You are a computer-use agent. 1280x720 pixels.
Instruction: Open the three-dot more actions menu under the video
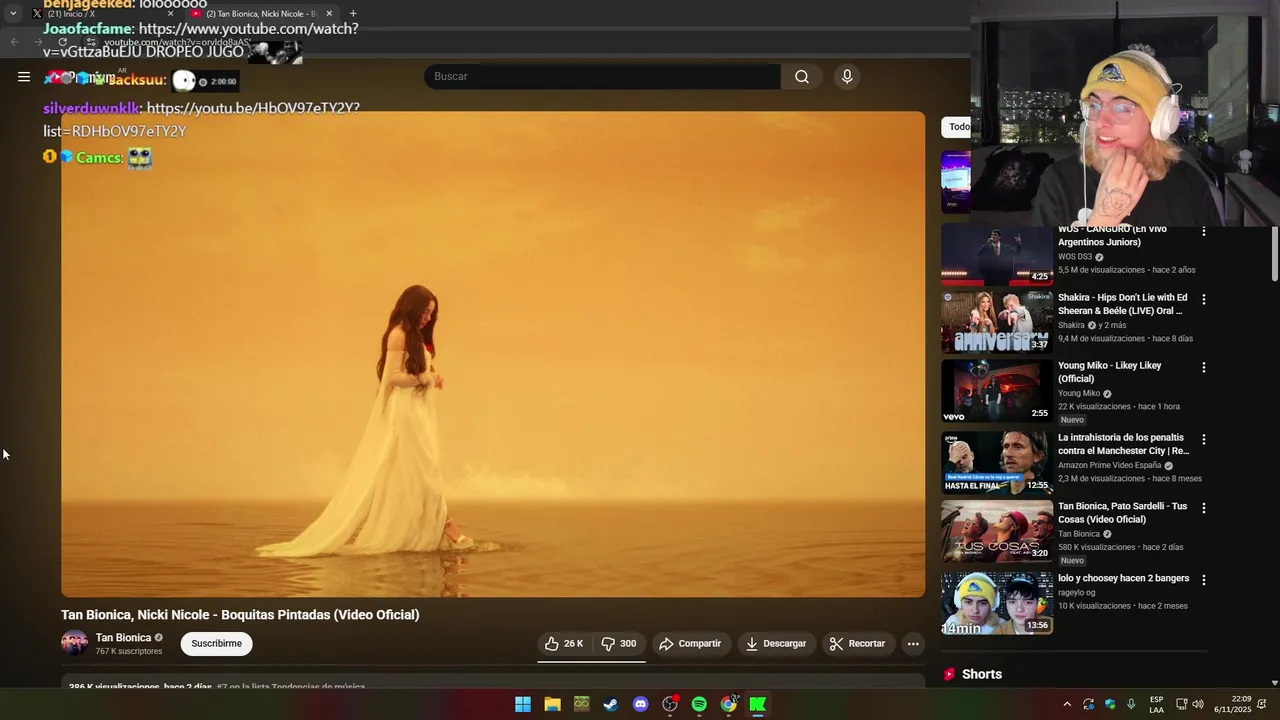913,644
